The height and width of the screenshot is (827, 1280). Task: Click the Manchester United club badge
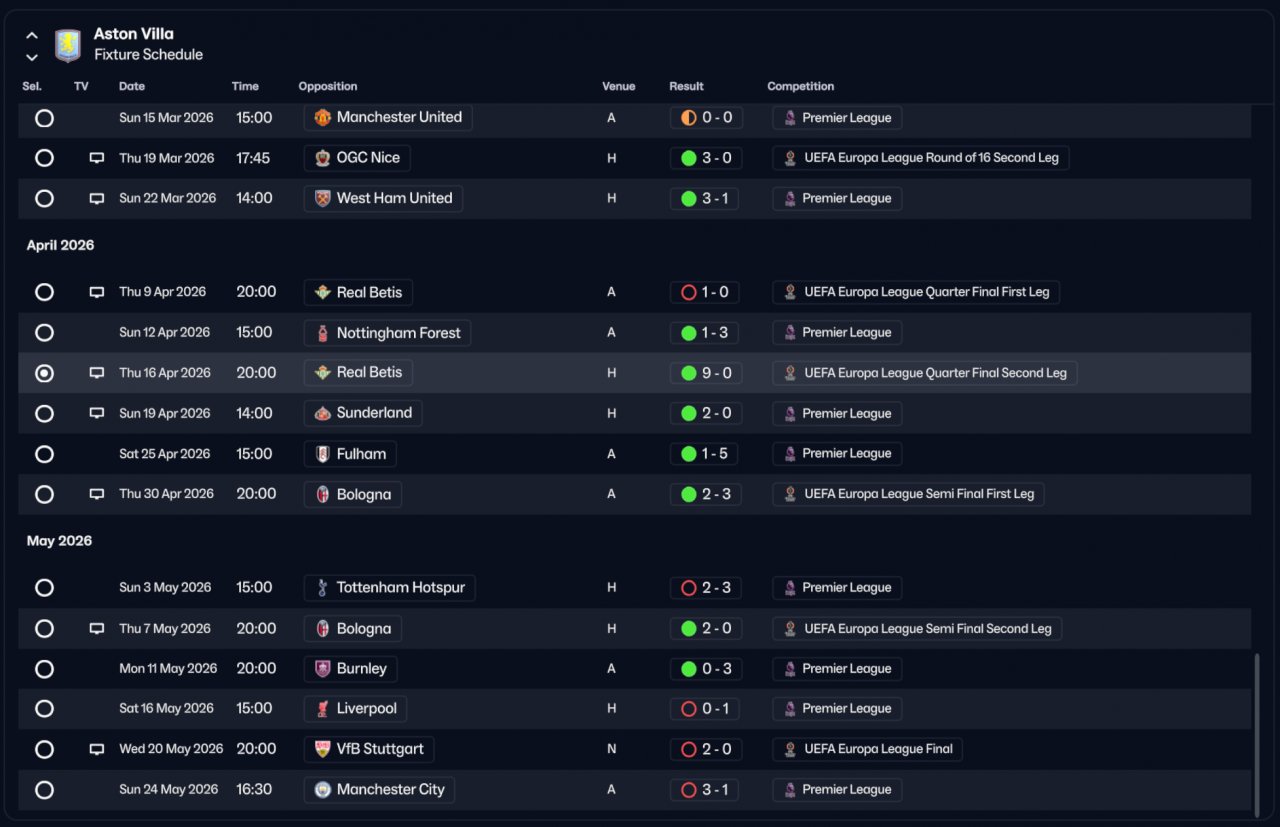pos(322,118)
